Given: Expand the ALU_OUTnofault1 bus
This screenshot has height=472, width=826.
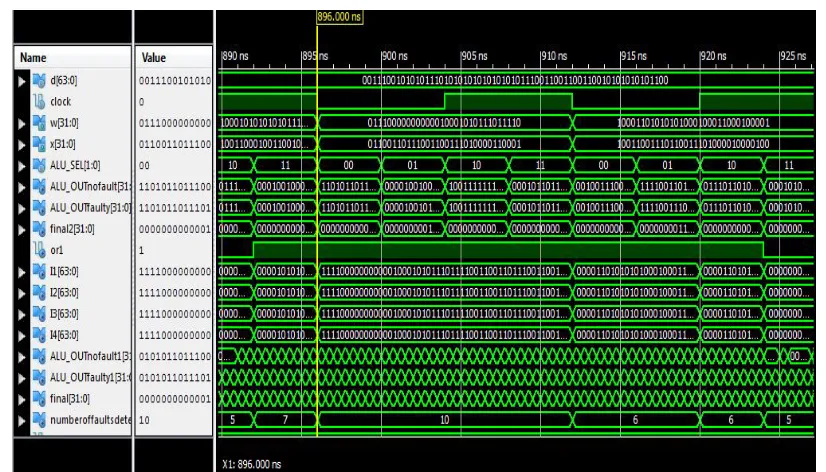Looking at the screenshot, I should [22, 357].
